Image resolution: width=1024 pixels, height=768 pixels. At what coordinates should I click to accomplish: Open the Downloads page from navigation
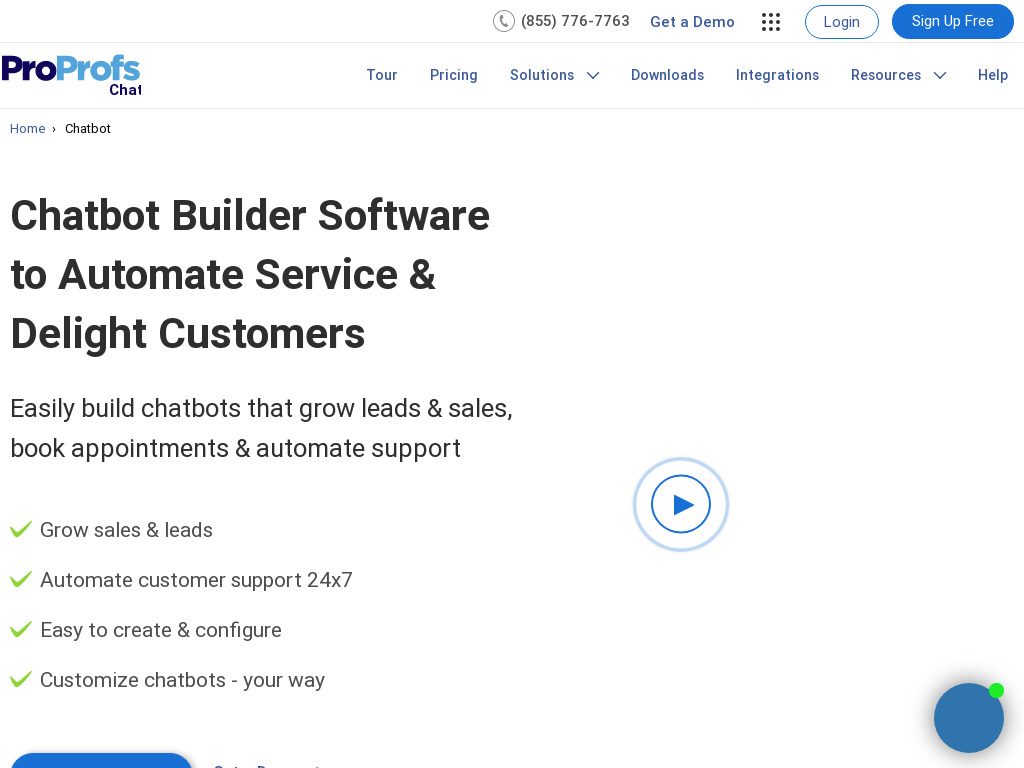(x=667, y=75)
